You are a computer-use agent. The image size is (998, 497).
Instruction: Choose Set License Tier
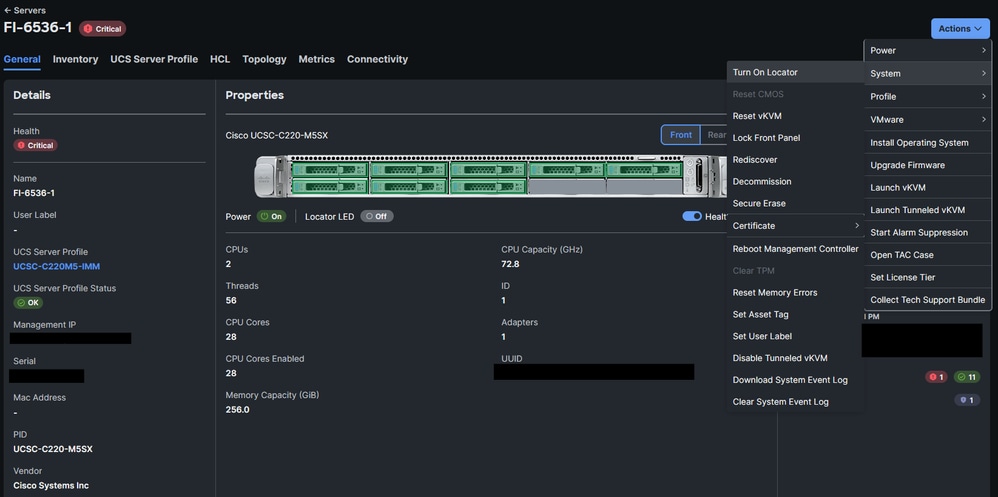927,277
